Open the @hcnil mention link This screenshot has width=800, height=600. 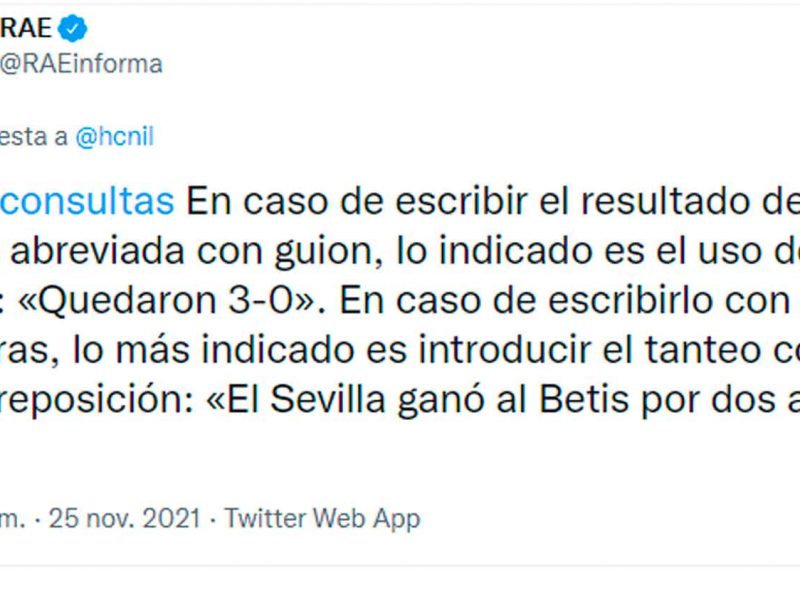point(115,137)
